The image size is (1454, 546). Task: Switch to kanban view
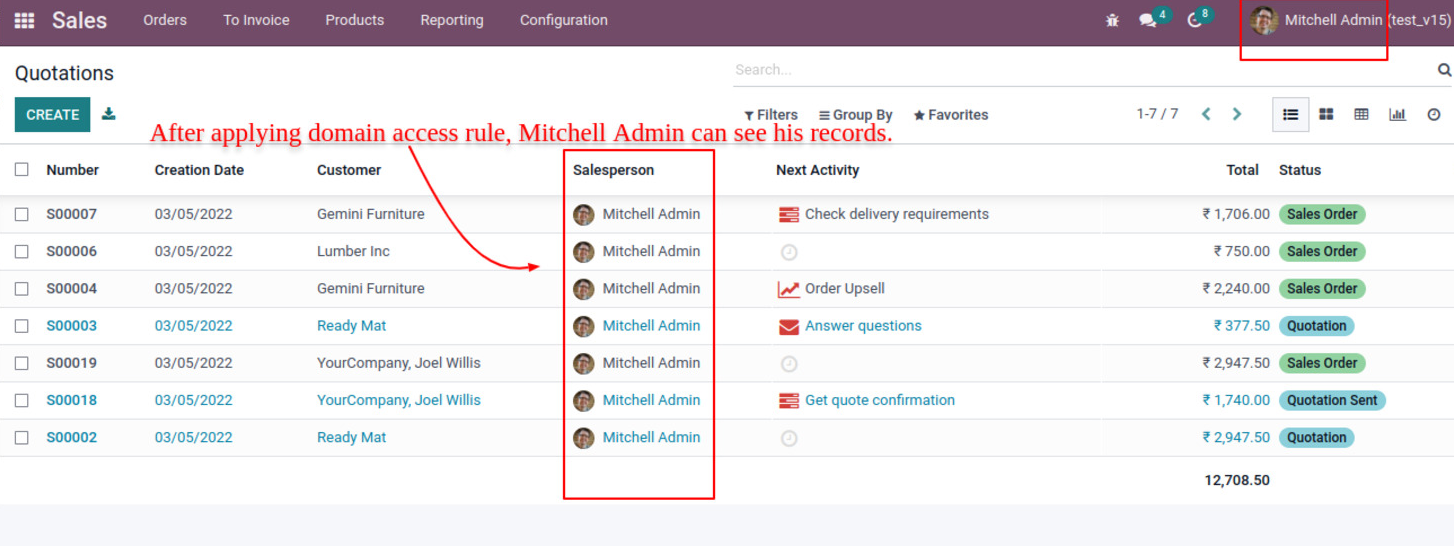[1326, 115]
